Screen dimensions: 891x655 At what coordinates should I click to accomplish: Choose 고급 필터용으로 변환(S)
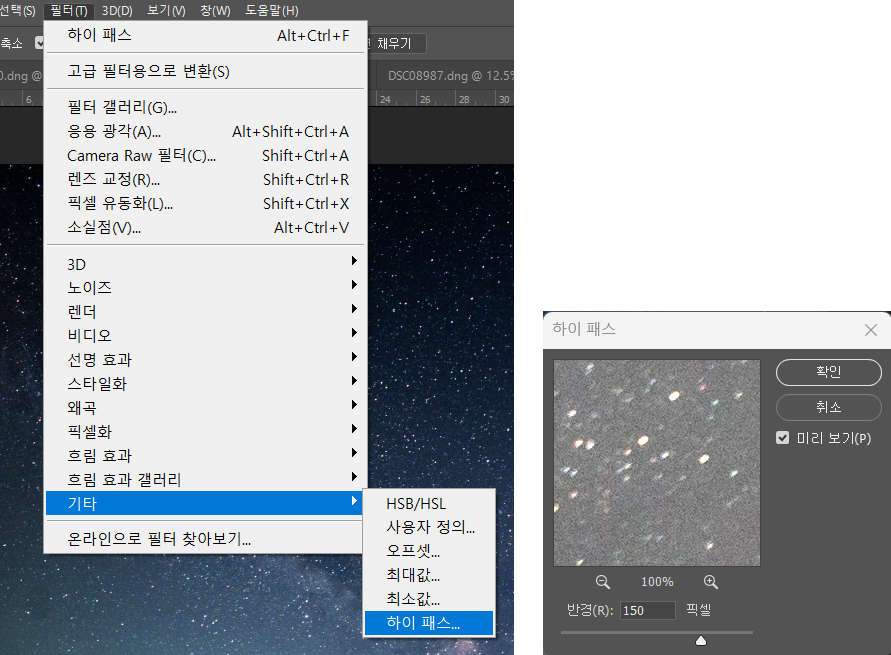206,72
